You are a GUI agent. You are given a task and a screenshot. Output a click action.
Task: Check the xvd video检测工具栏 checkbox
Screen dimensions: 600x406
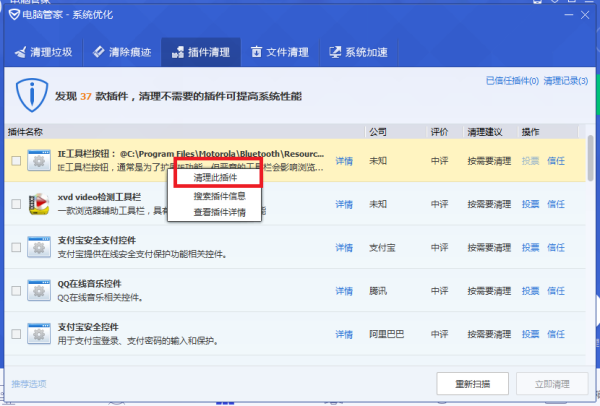(15, 204)
